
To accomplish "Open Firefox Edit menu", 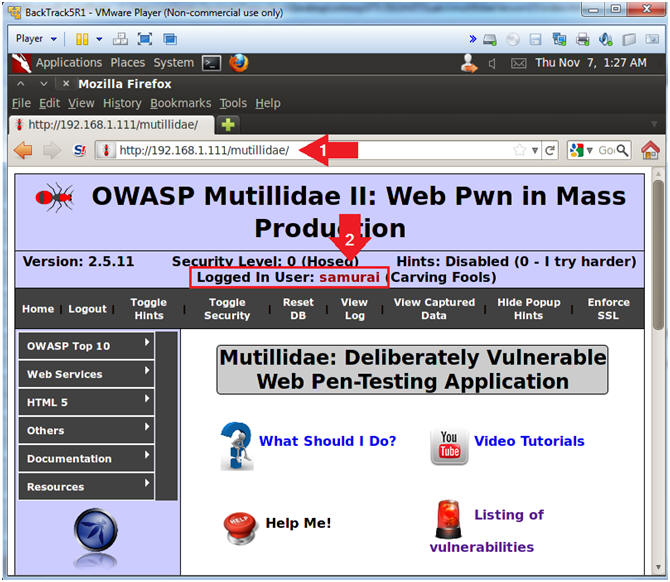I will 50,103.
